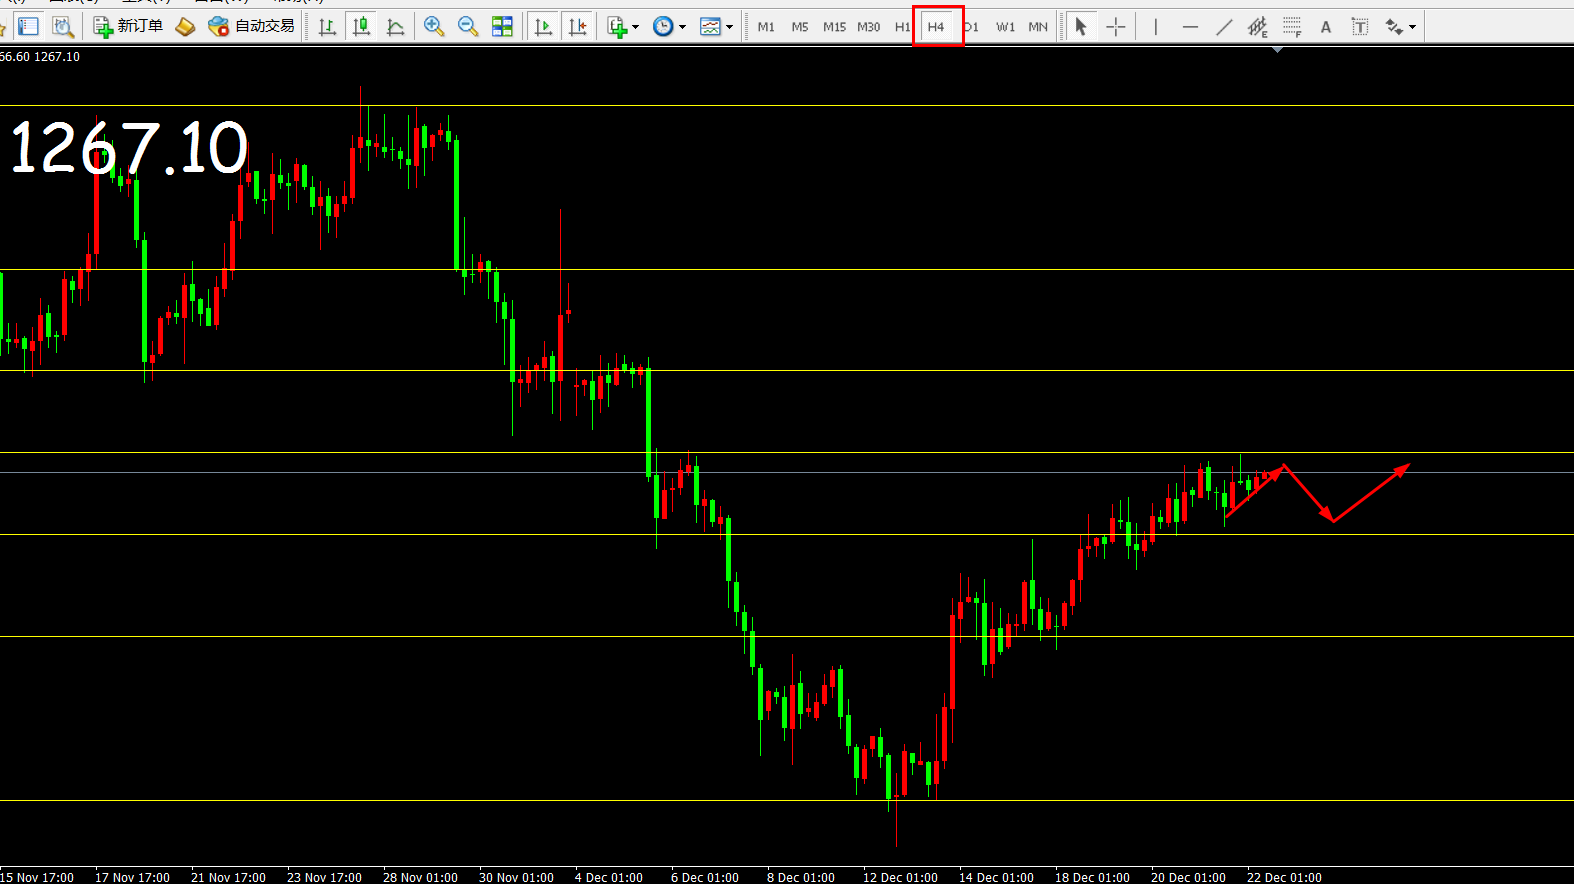Click the '17 Nov 17:00' time axis label

(132, 877)
